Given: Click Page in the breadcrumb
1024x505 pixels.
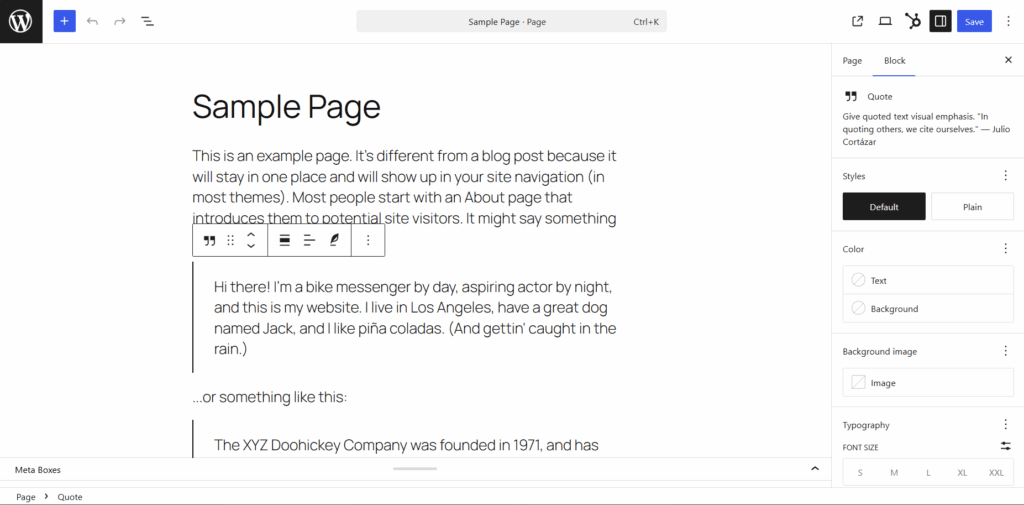Looking at the screenshot, I should pos(25,497).
